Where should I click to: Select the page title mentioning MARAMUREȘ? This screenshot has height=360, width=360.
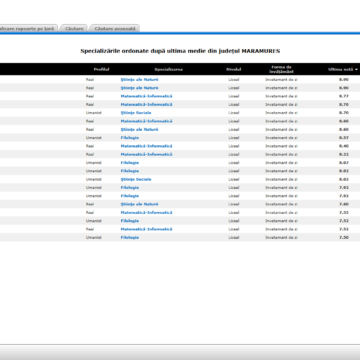pos(180,51)
